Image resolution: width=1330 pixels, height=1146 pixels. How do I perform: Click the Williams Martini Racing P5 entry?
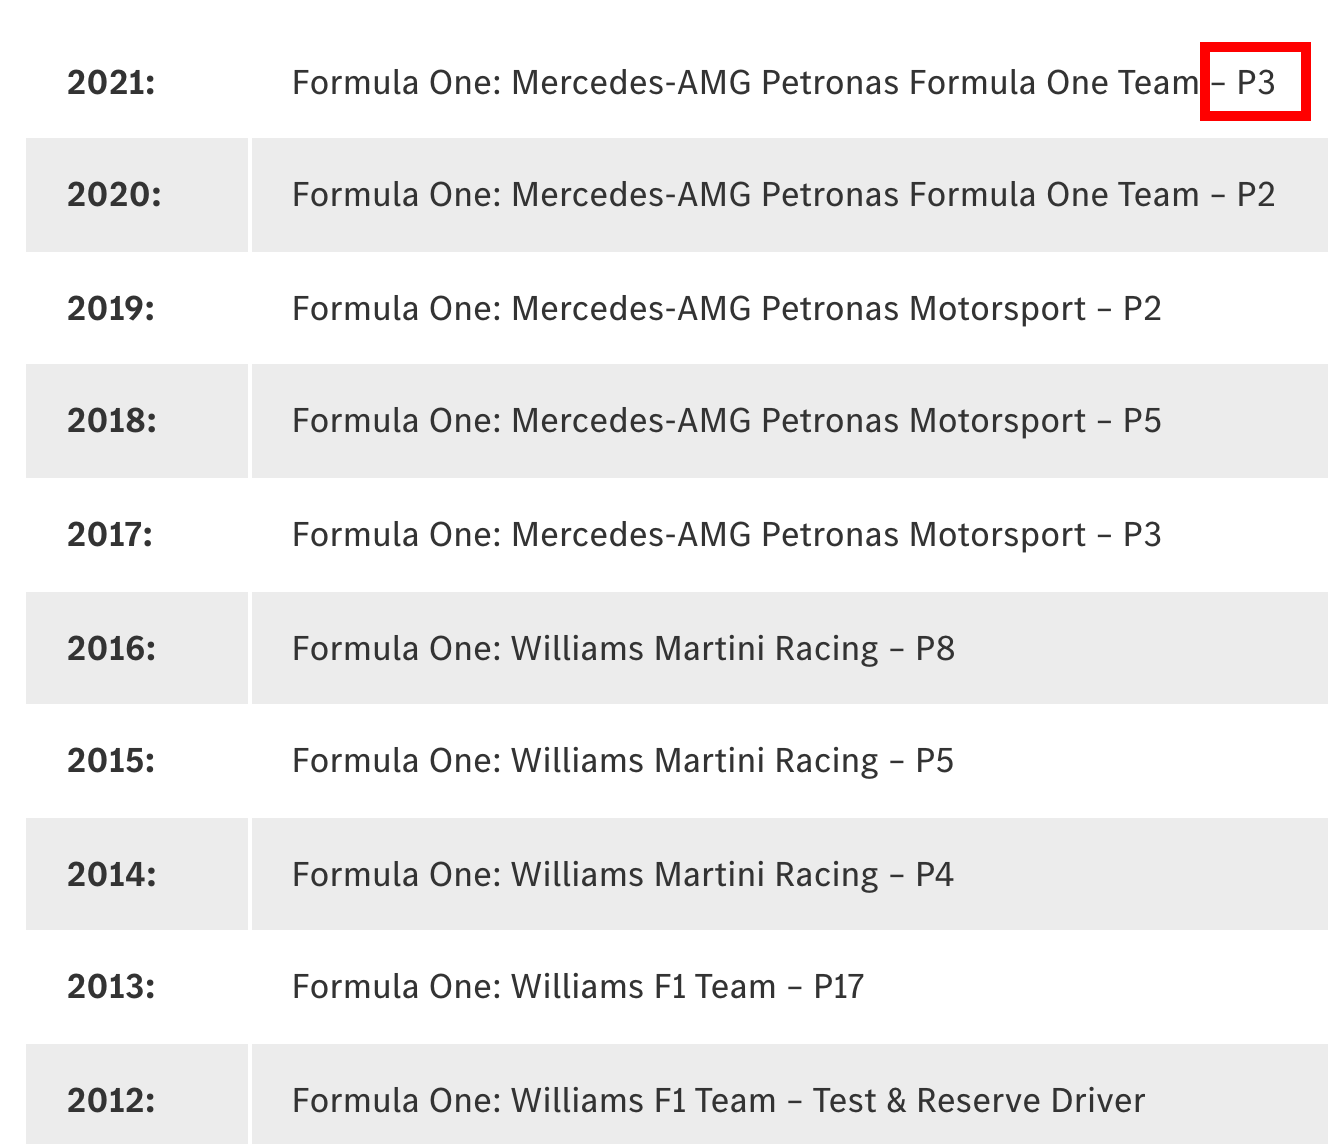point(623,760)
